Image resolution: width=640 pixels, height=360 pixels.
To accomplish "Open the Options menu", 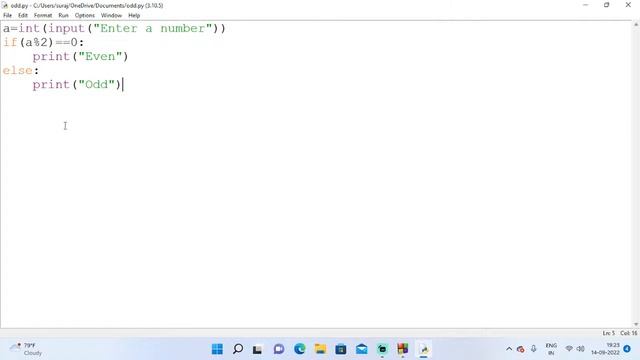I will pyautogui.click(x=84, y=16).
